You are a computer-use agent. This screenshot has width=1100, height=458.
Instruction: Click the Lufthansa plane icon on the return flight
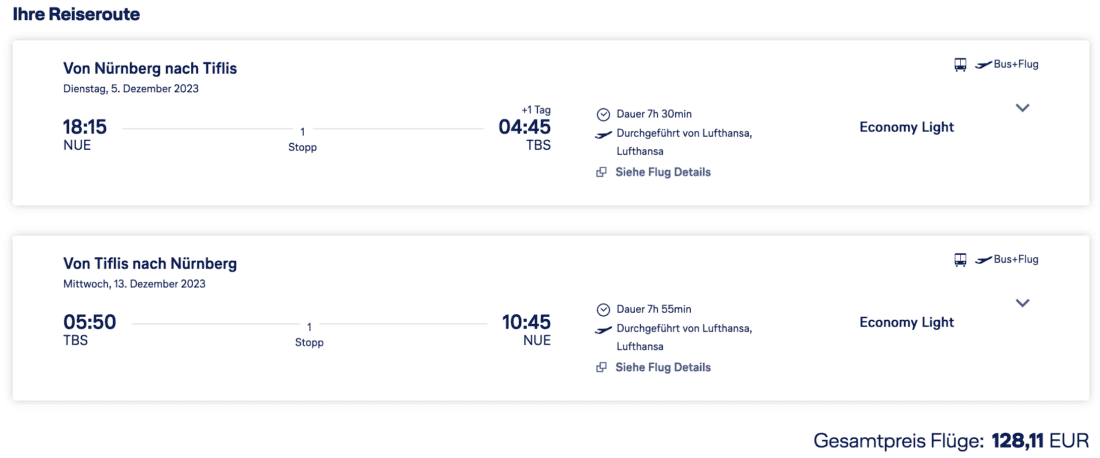click(x=603, y=329)
